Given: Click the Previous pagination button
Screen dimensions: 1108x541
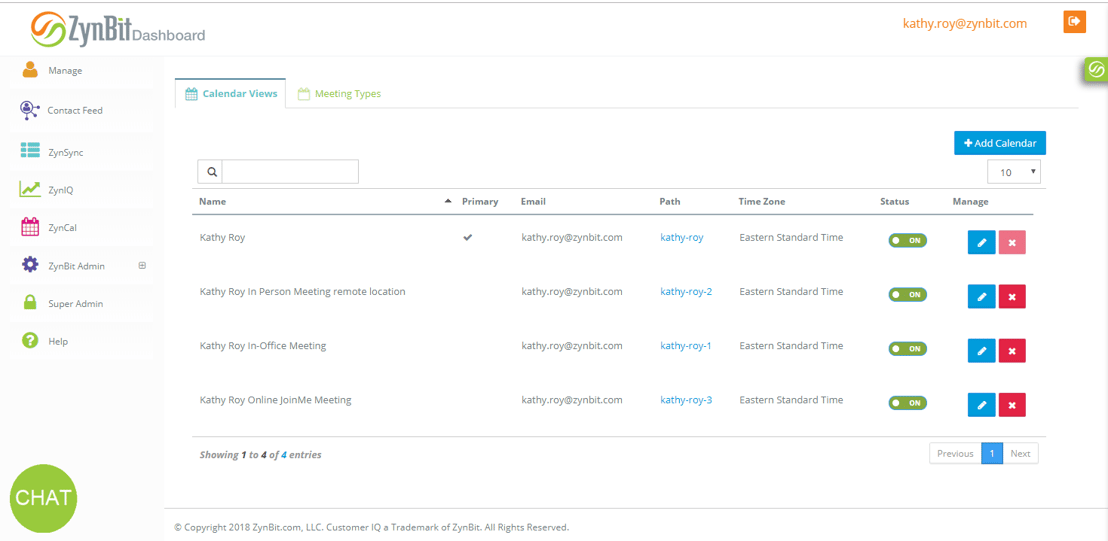Looking at the screenshot, I should click(x=955, y=453).
